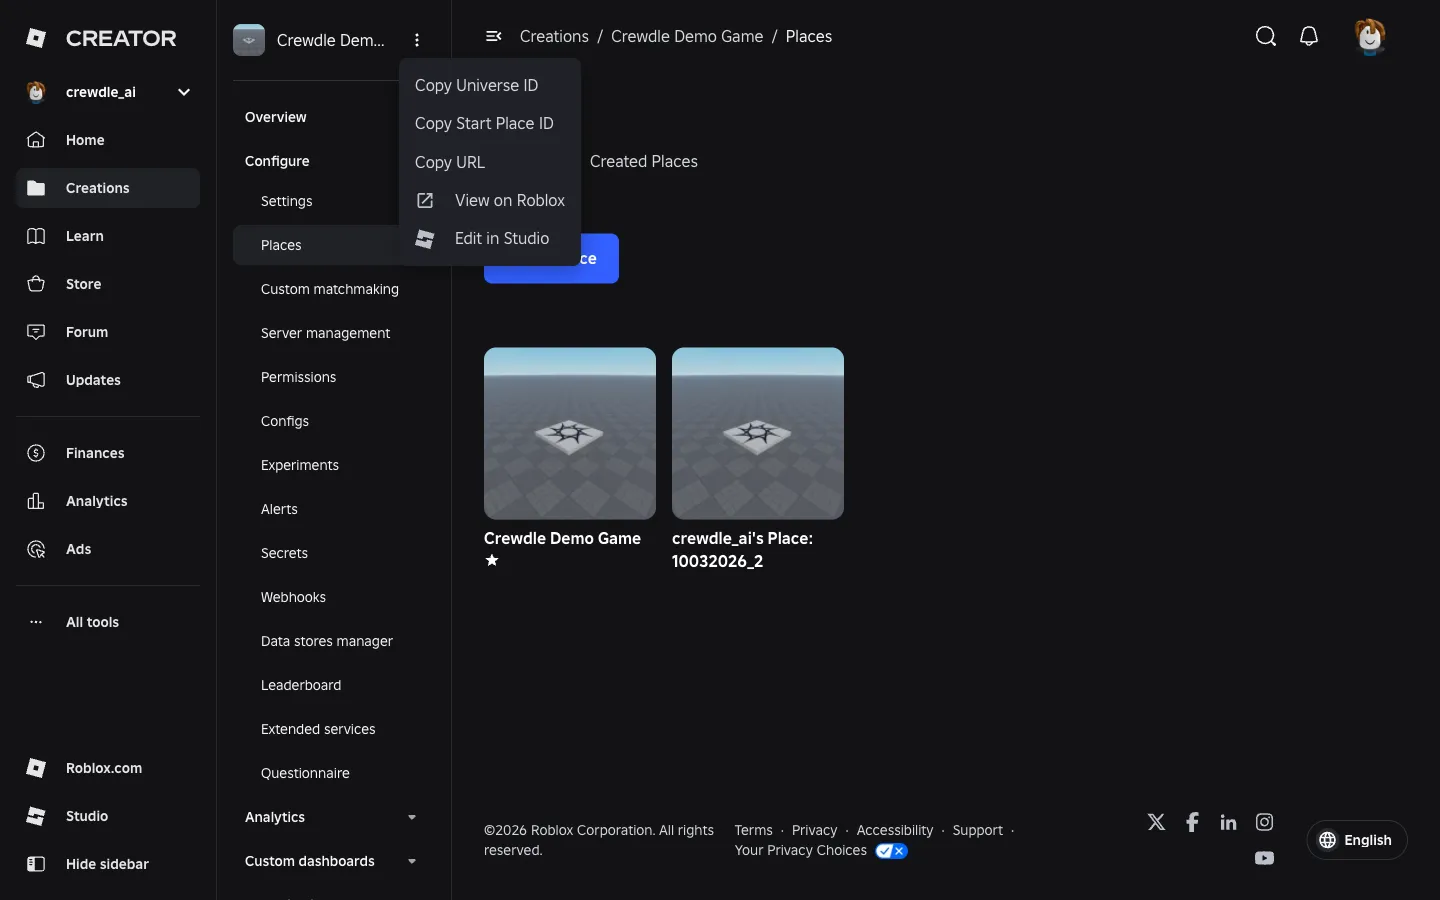The height and width of the screenshot is (900, 1440).
Task: Open the Ads target icon
Action: pyautogui.click(x=36, y=549)
